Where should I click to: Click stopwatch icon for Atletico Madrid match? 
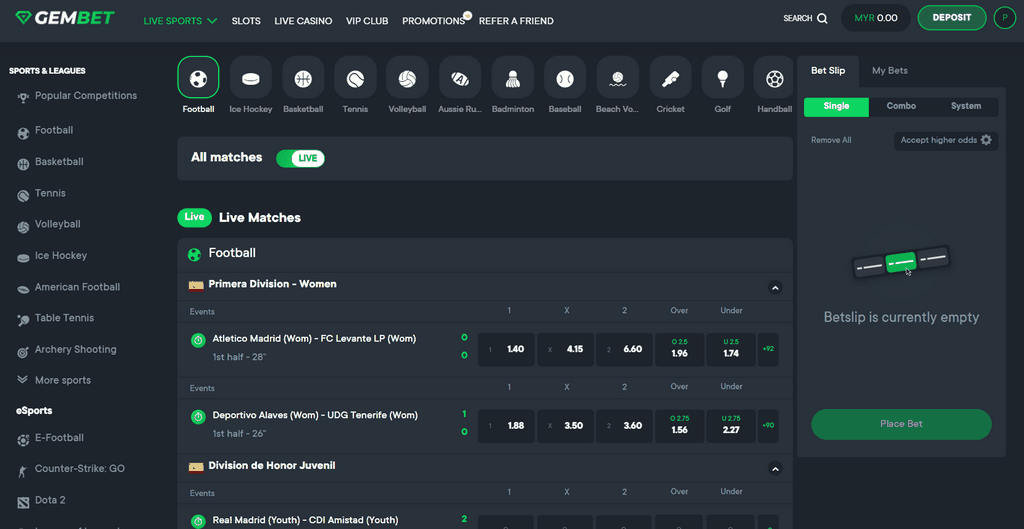(198, 340)
